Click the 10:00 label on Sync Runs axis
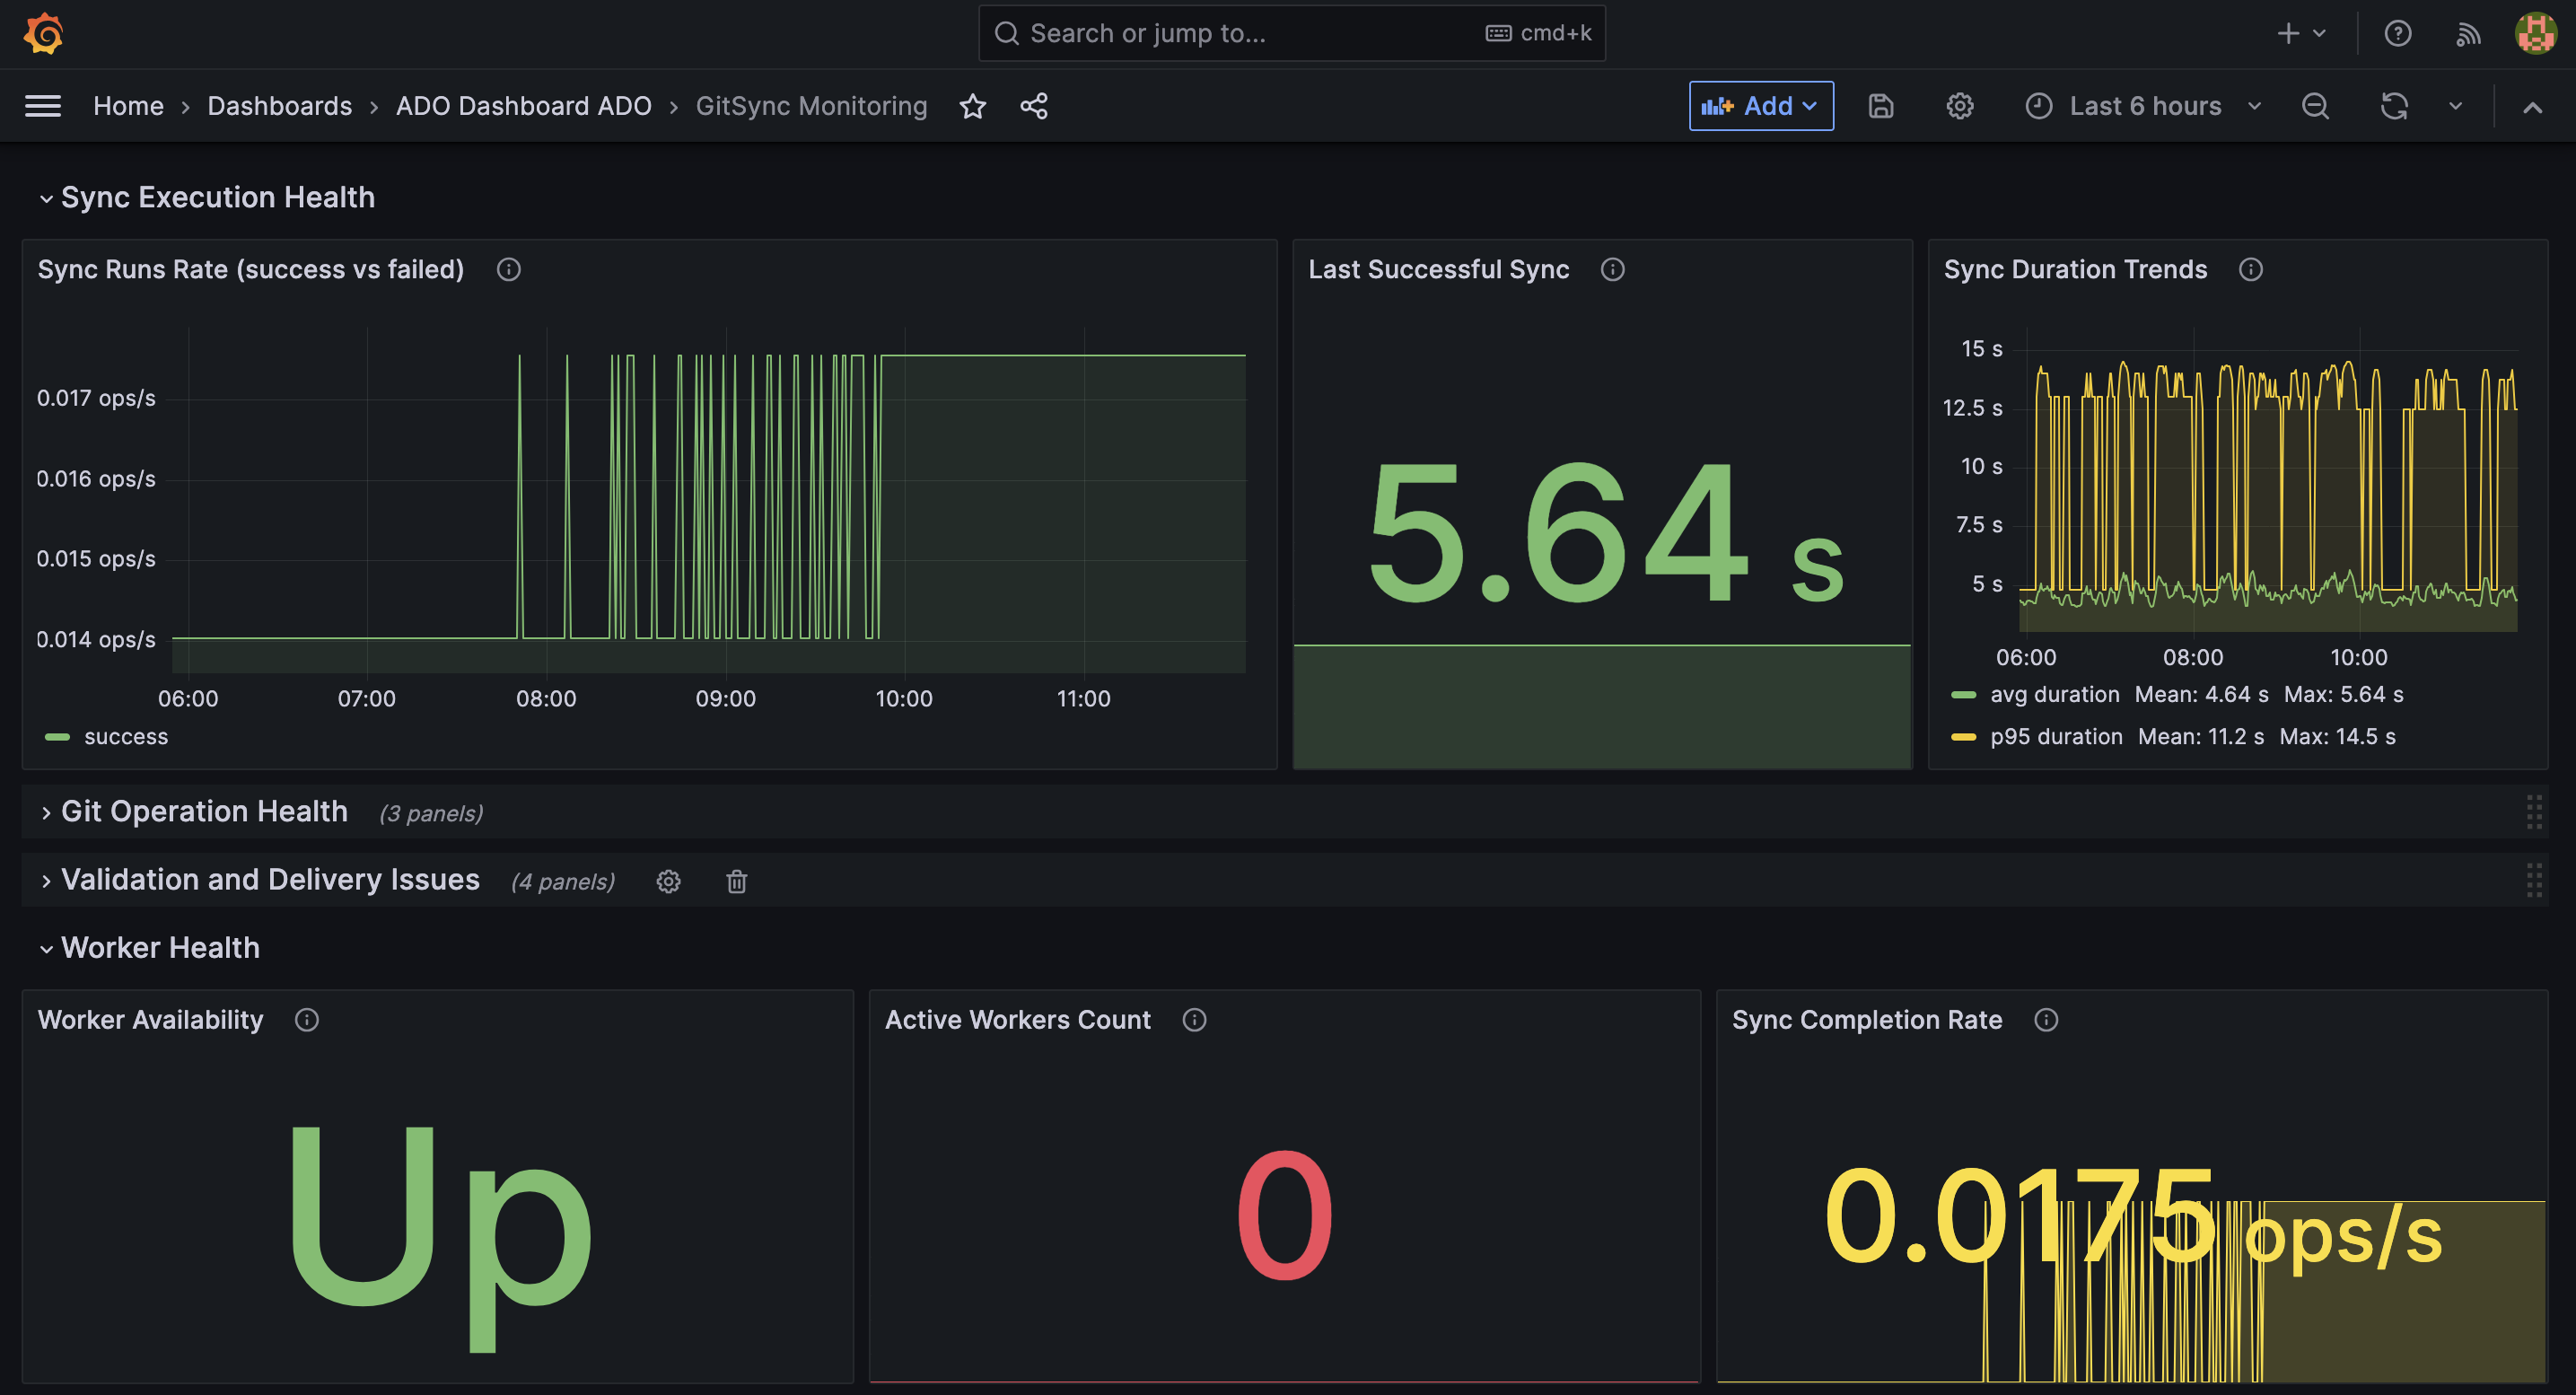Image resolution: width=2576 pixels, height=1395 pixels. [904, 699]
